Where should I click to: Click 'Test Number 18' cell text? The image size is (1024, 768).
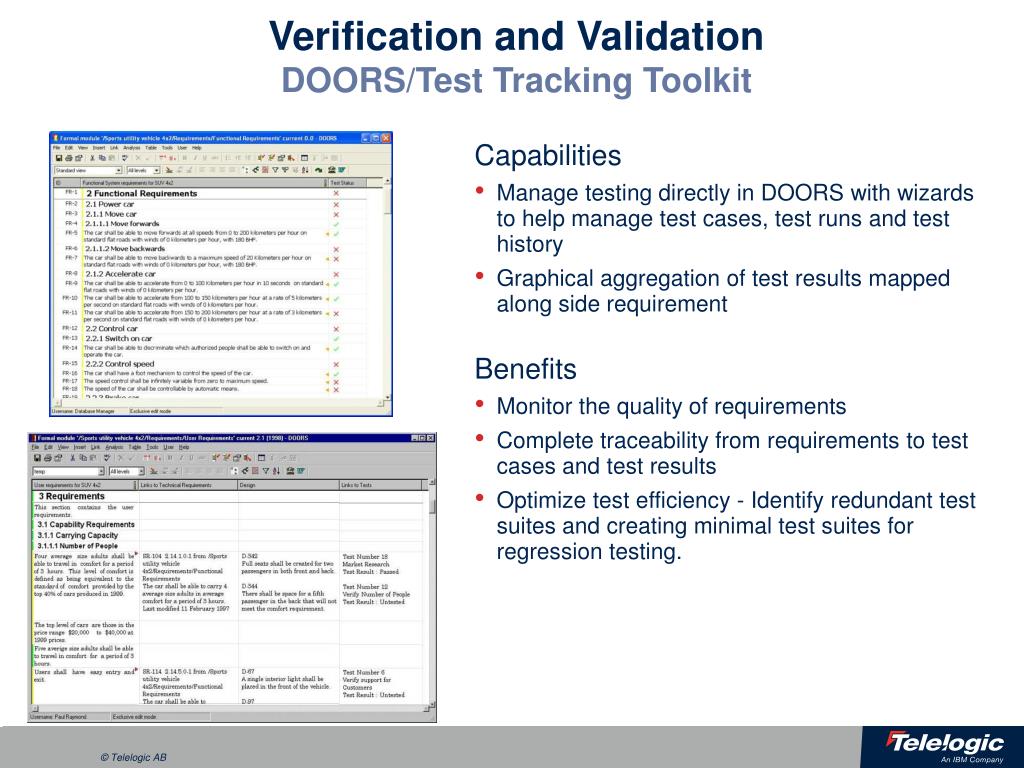point(365,556)
